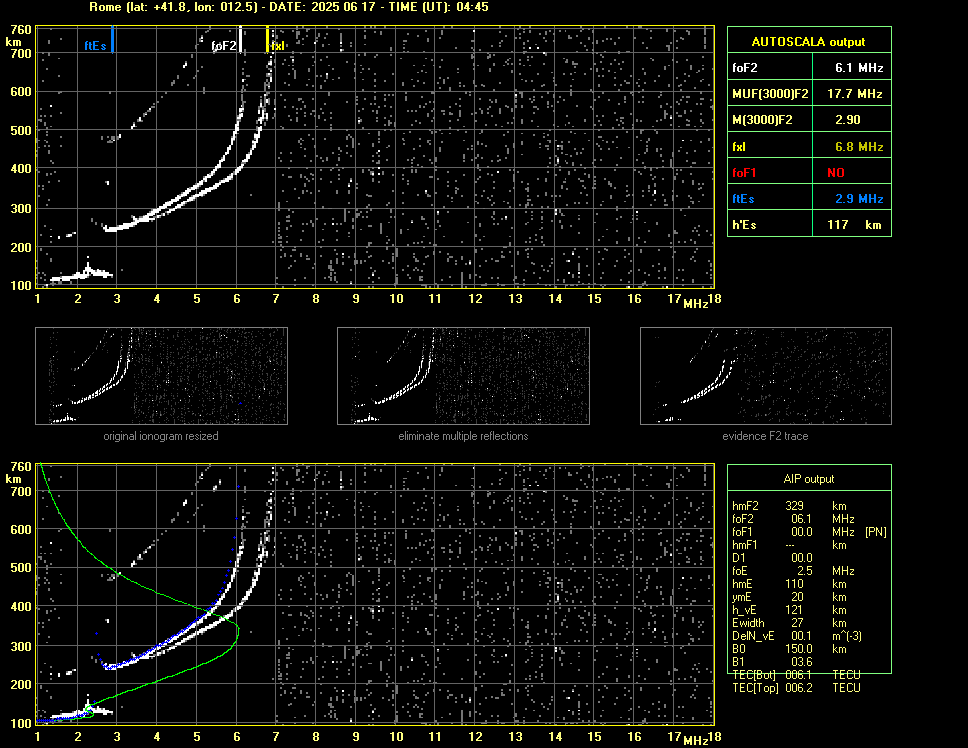This screenshot has height=748, width=968.
Task: Click the h'Es value '117 km'
Action: tap(854, 225)
